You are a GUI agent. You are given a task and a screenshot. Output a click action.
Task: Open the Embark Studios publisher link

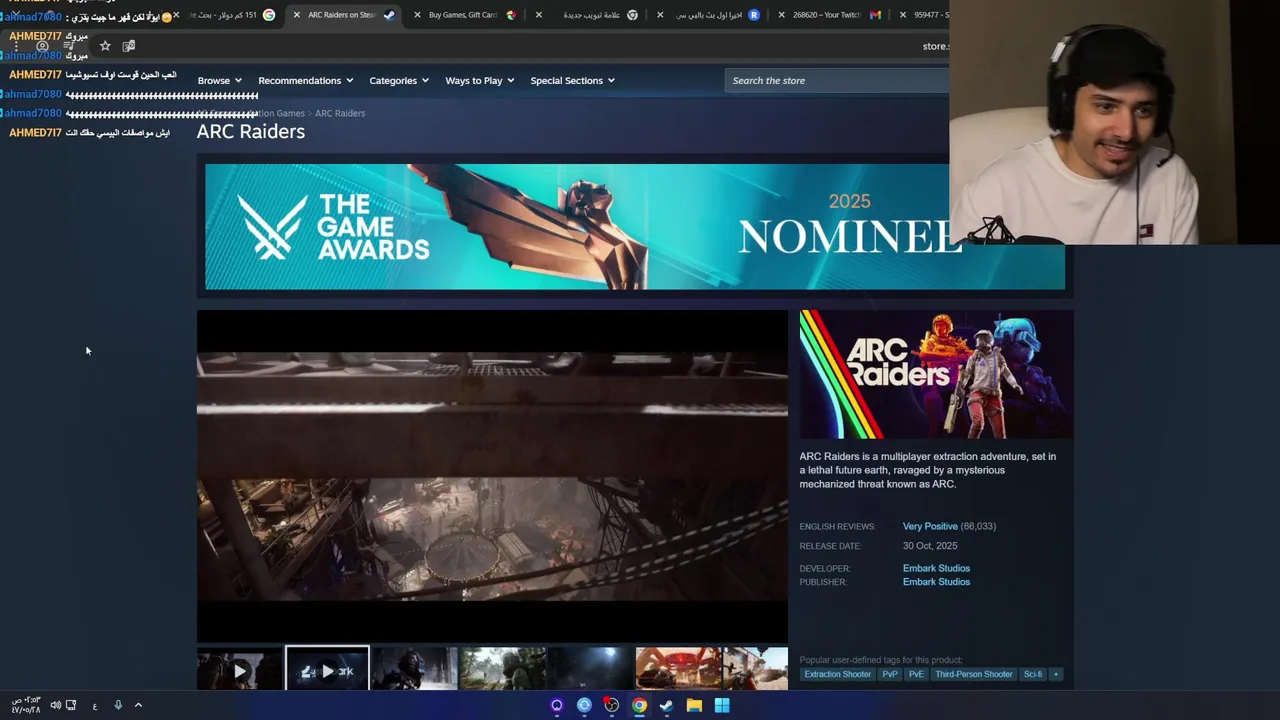[x=936, y=582]
